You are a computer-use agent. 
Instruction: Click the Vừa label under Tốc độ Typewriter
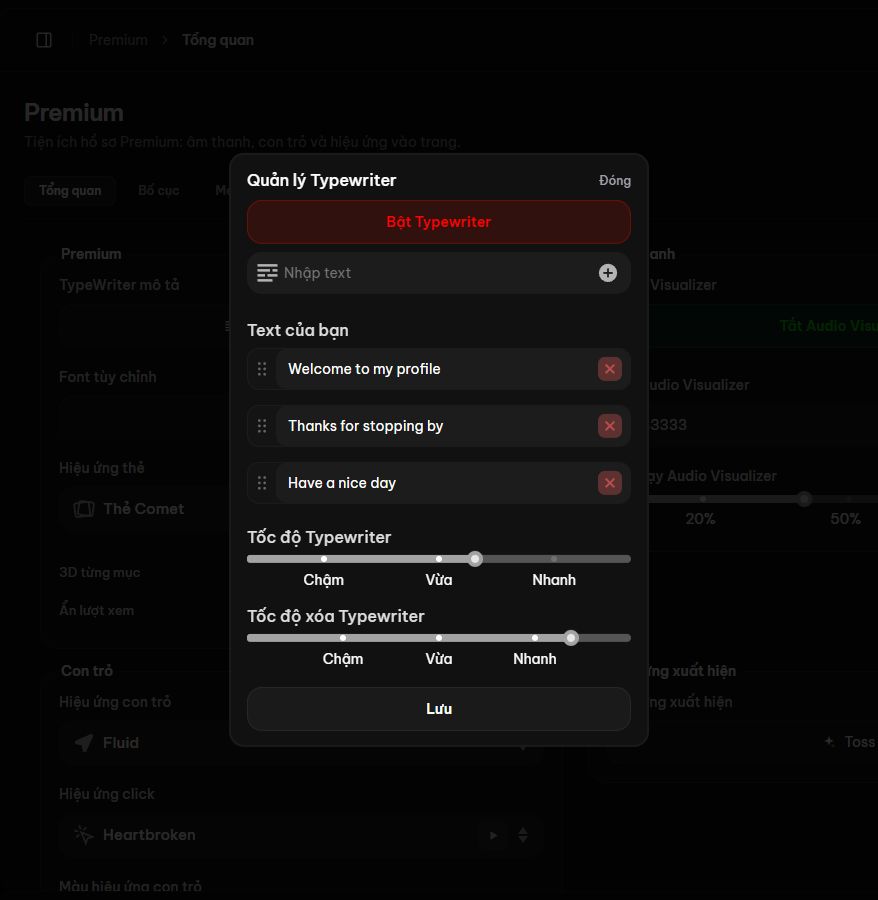click(x=439, y=580)
